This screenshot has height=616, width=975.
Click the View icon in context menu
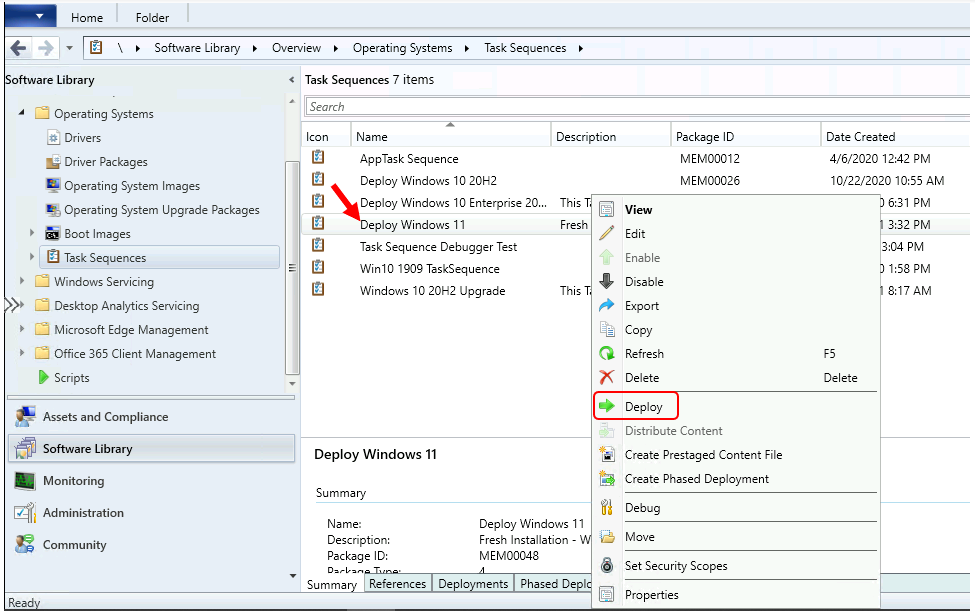click(x=606, y=209)
